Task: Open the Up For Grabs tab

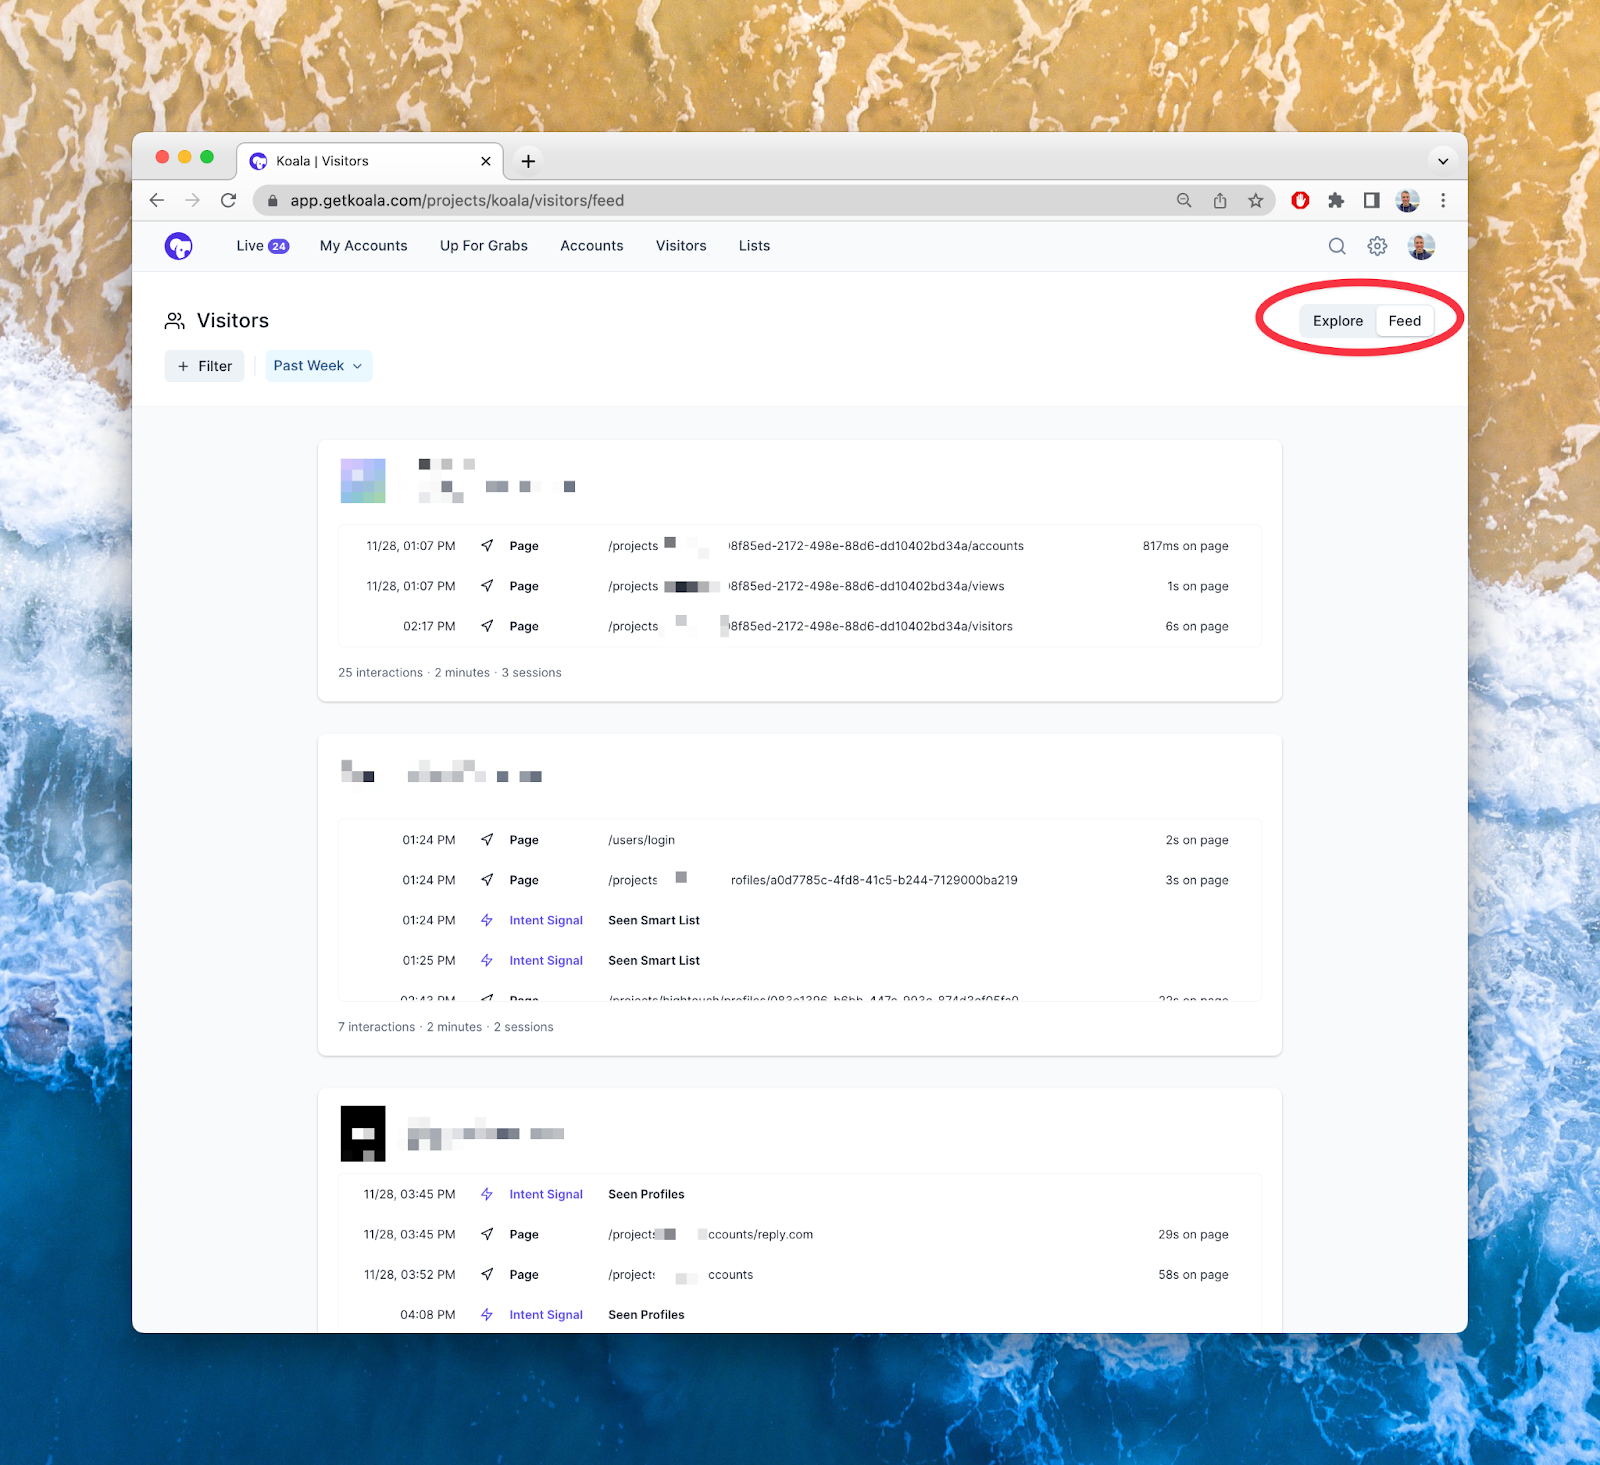Action: (483, 246)
